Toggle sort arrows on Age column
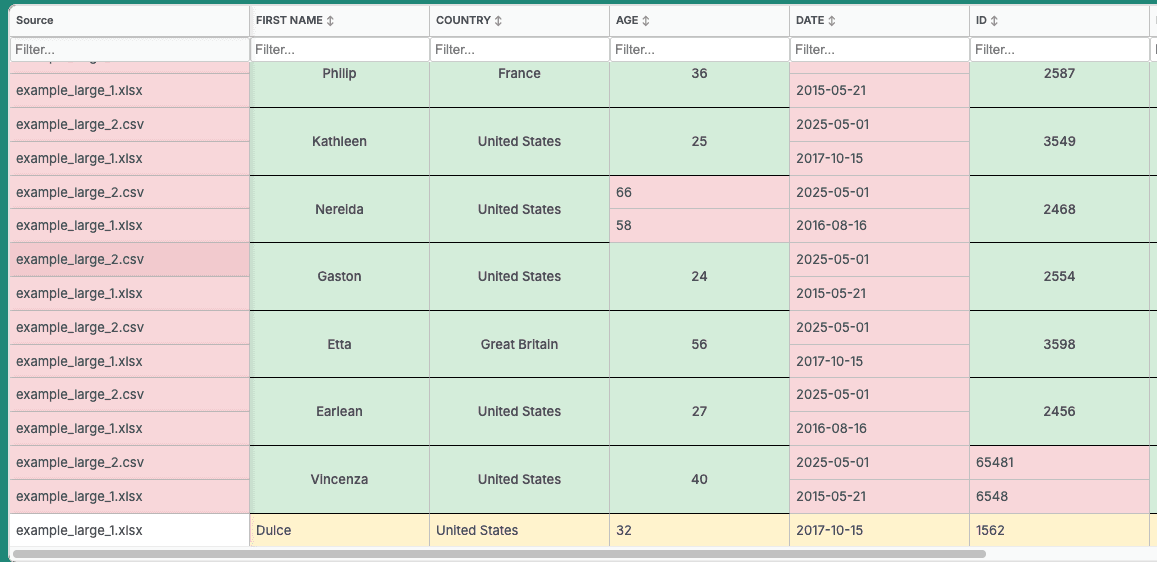Screen dimensions: 1157x562 pyautogui.click(x=646, y=21)
